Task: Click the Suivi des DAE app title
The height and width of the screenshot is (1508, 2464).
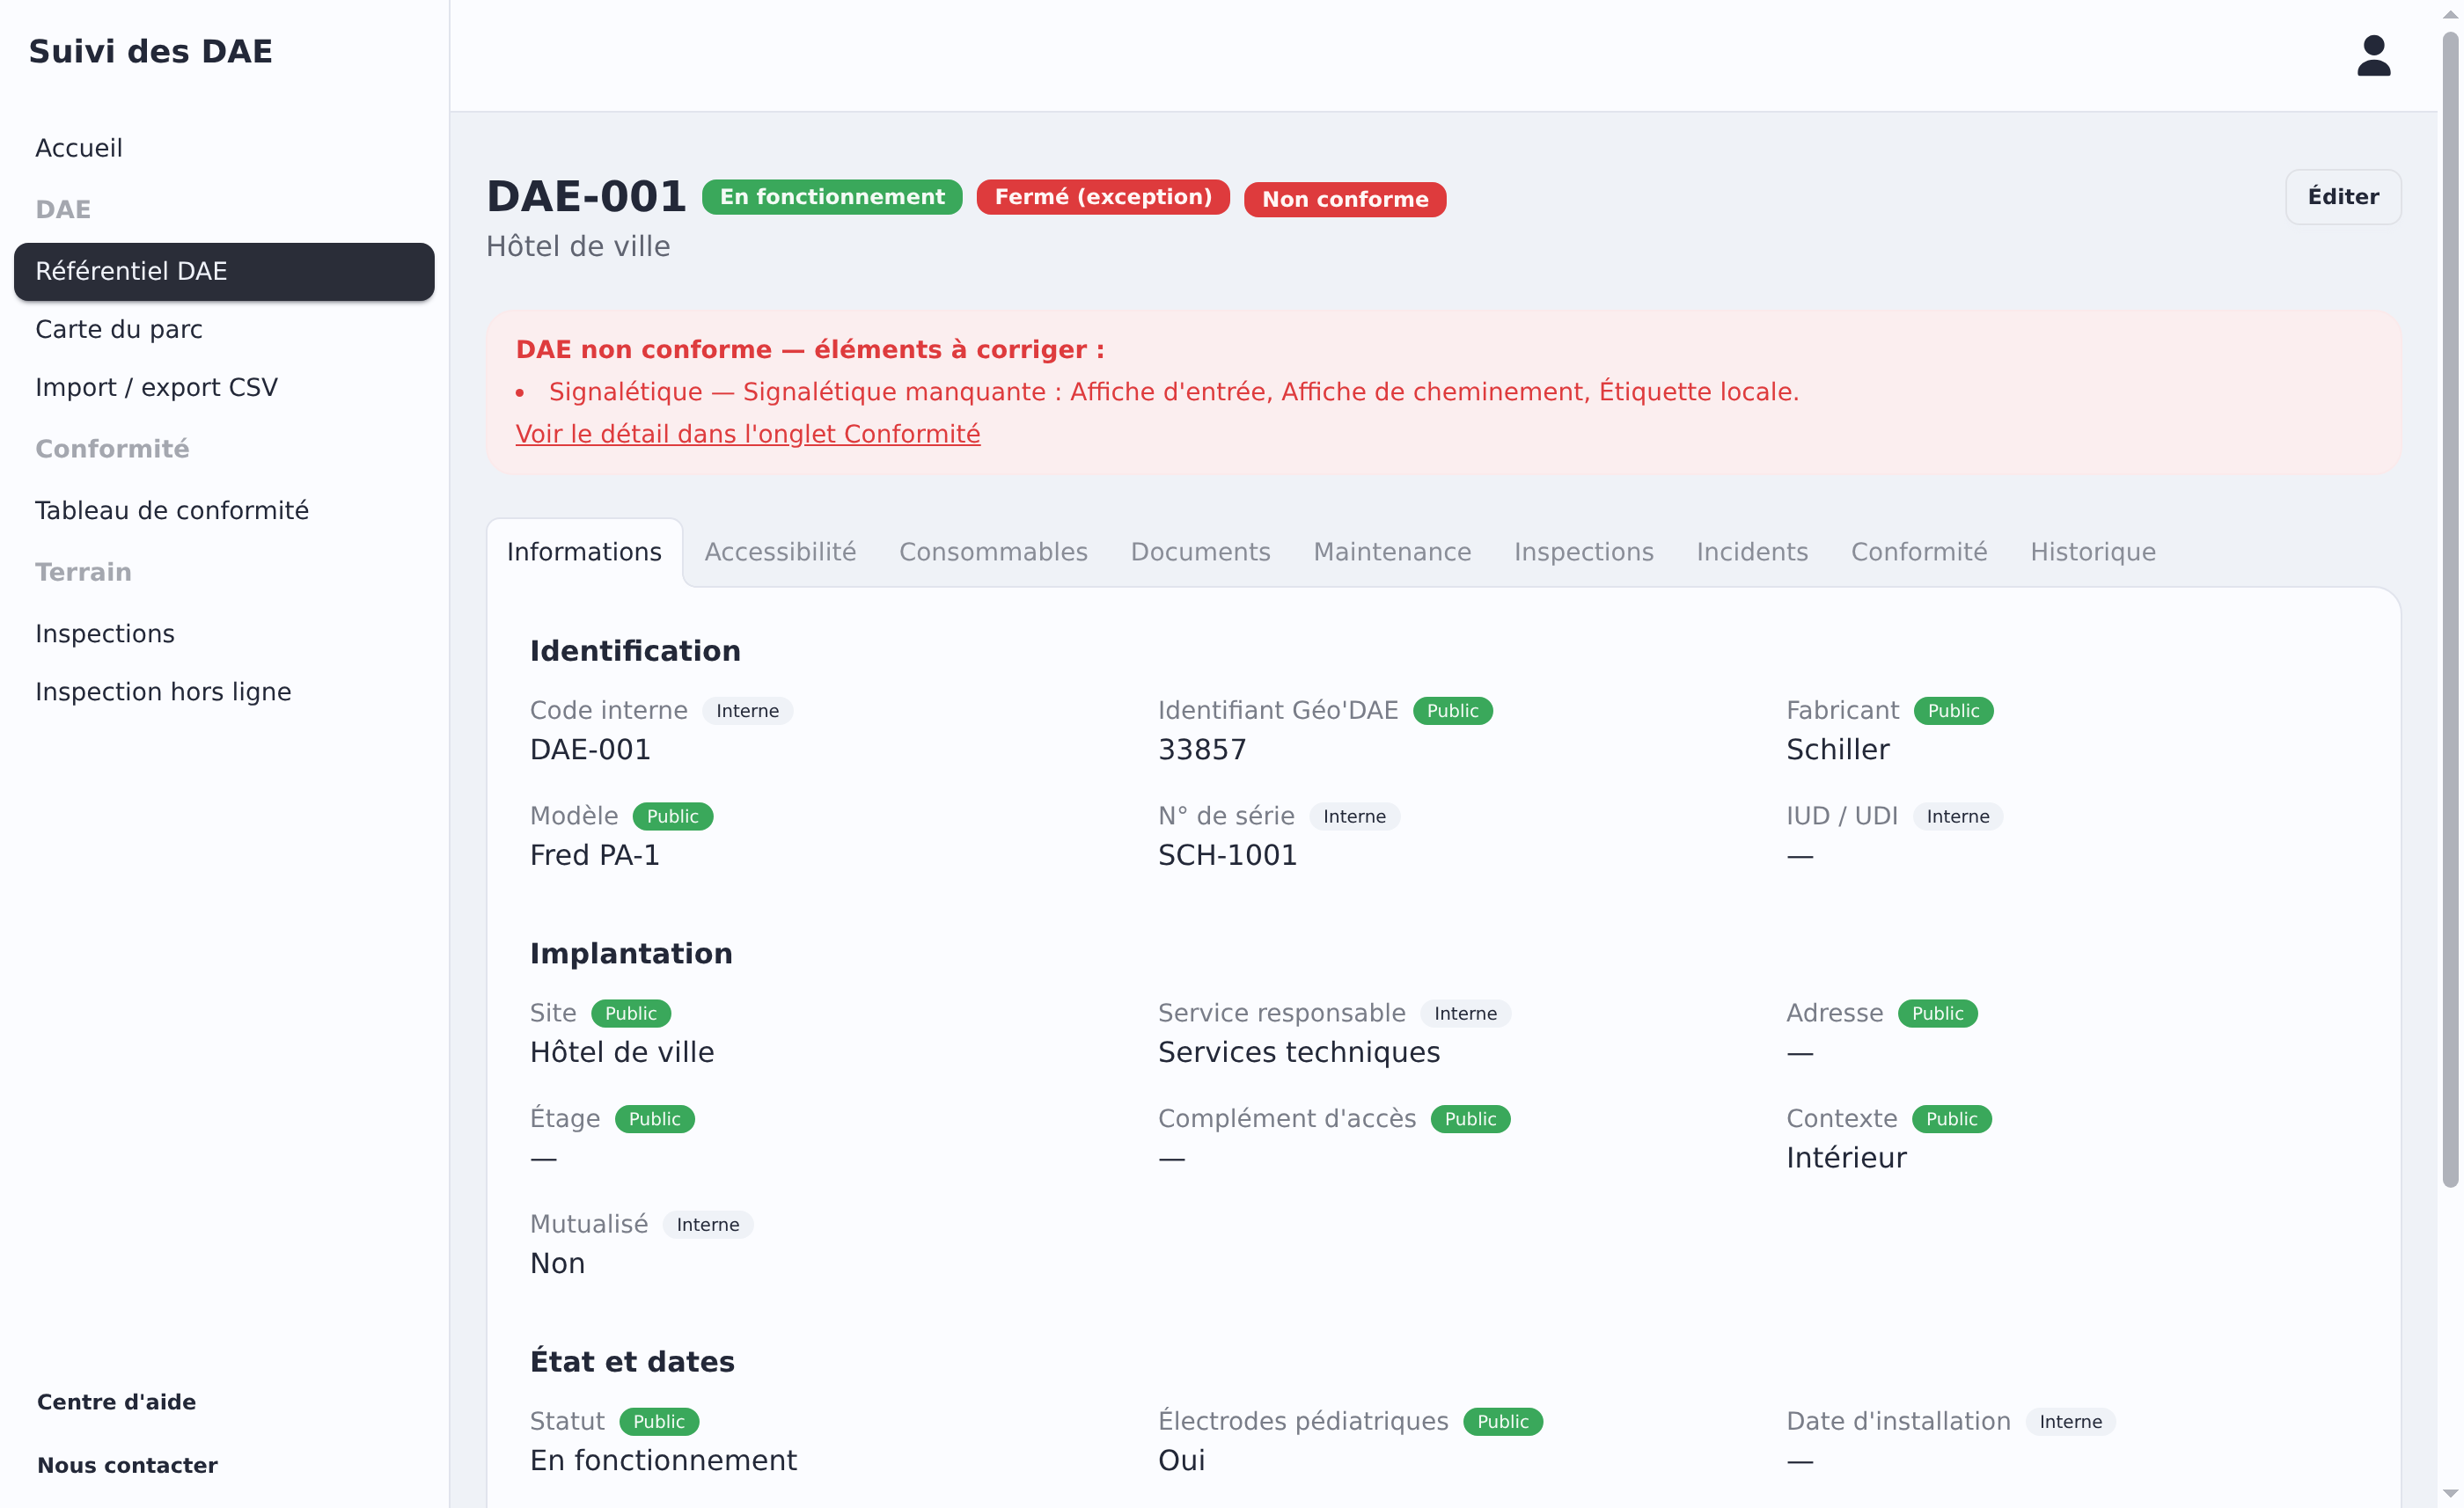Action: point(150,51)
